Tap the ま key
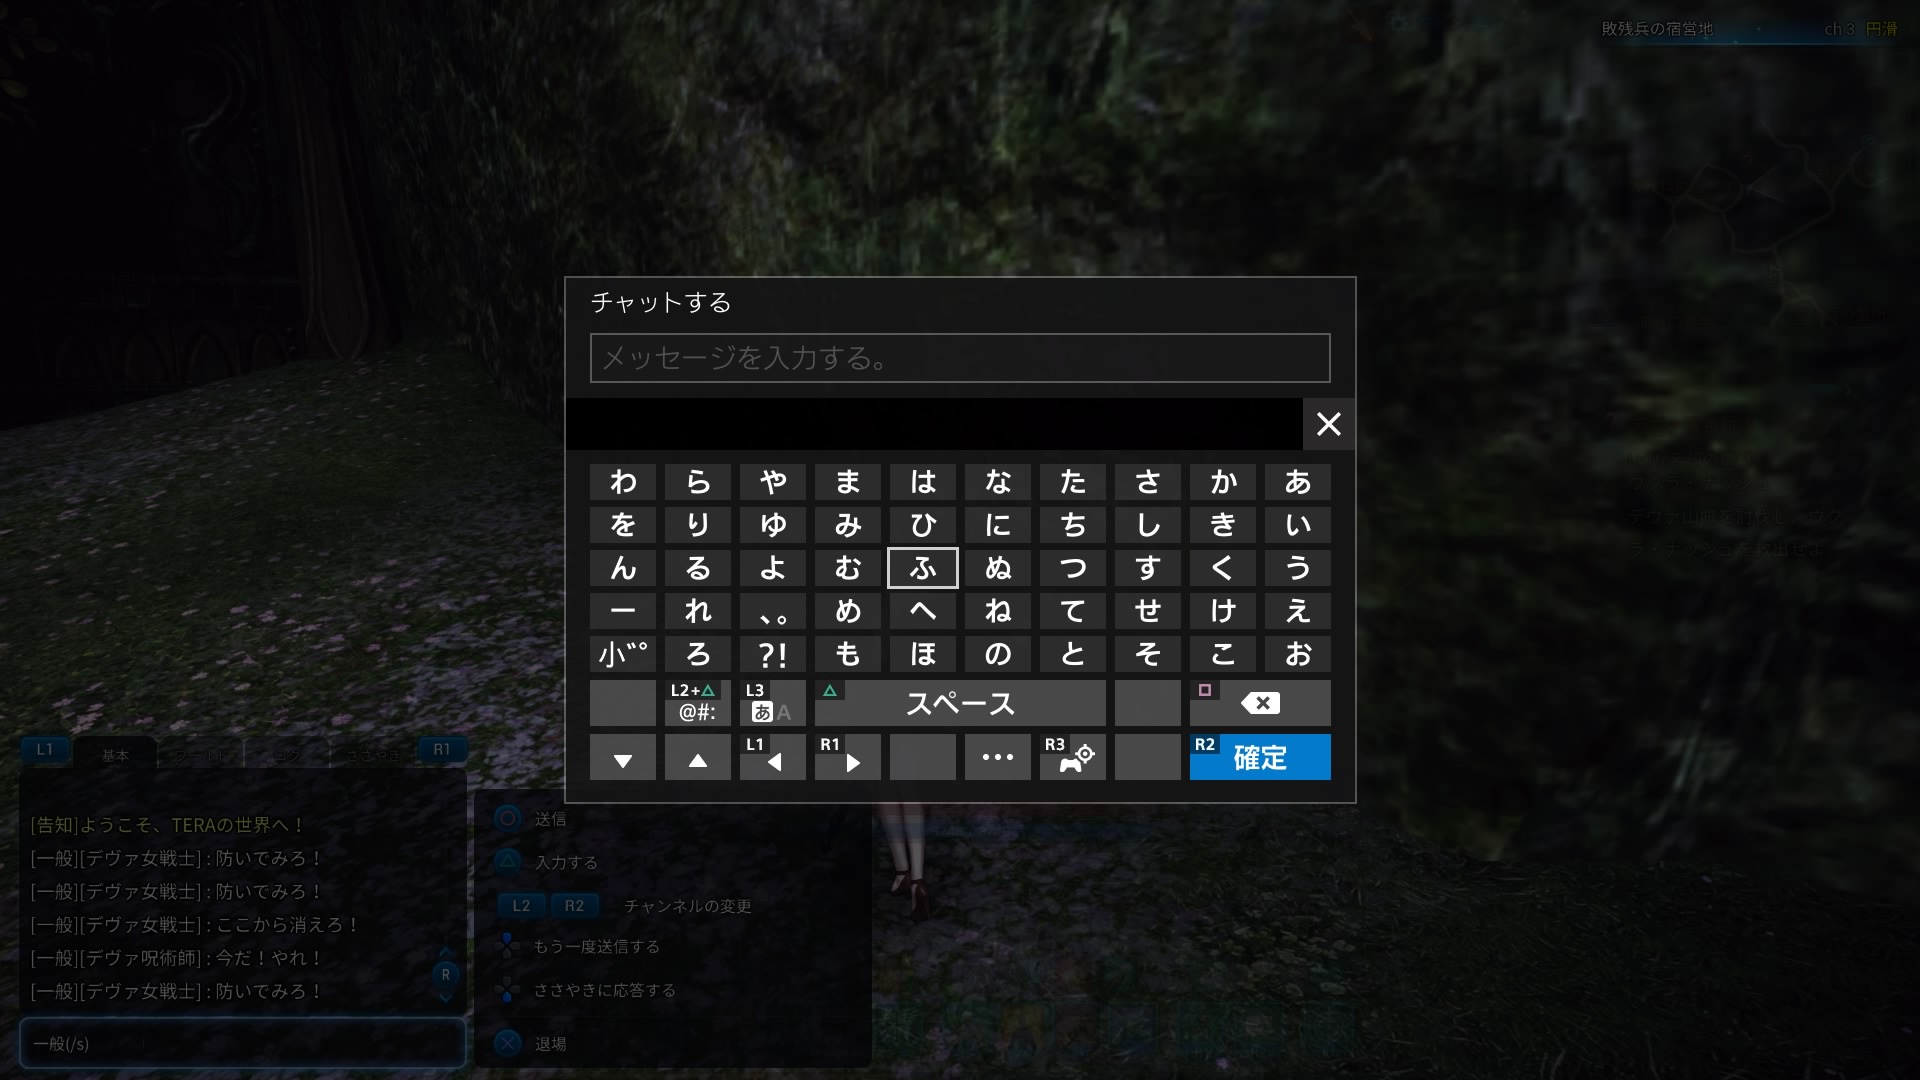Image resolution: width=1920 pixels, height=1080 pixels. coord(848,482)
